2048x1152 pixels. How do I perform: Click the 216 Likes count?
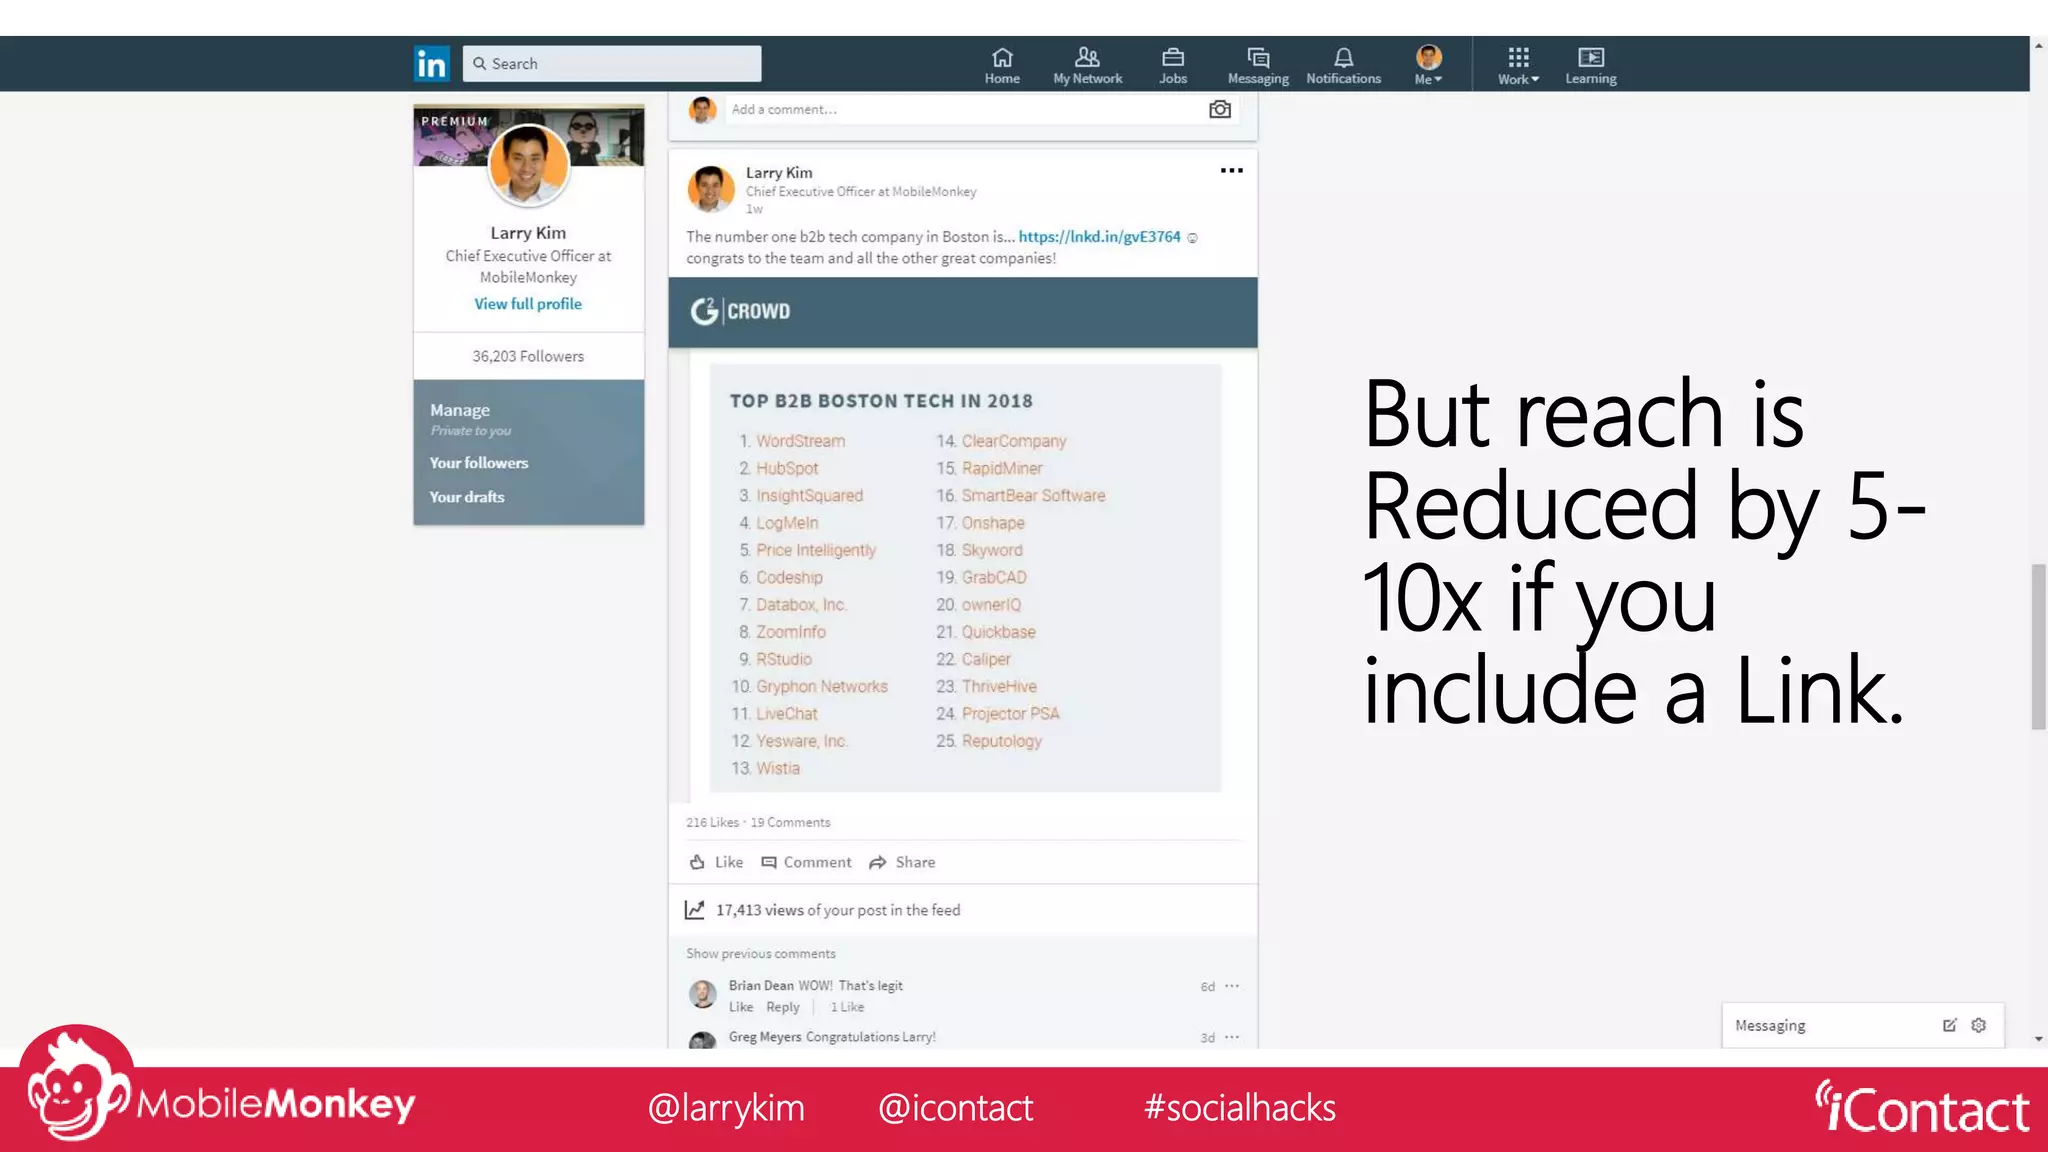click(x=712, y=823)
